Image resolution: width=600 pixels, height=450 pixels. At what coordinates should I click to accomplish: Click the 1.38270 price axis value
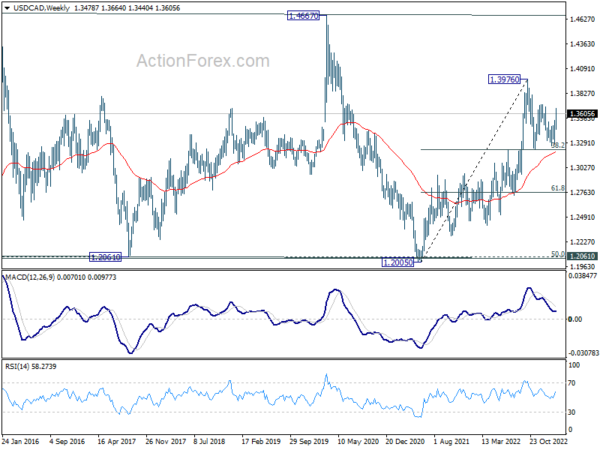583,94
